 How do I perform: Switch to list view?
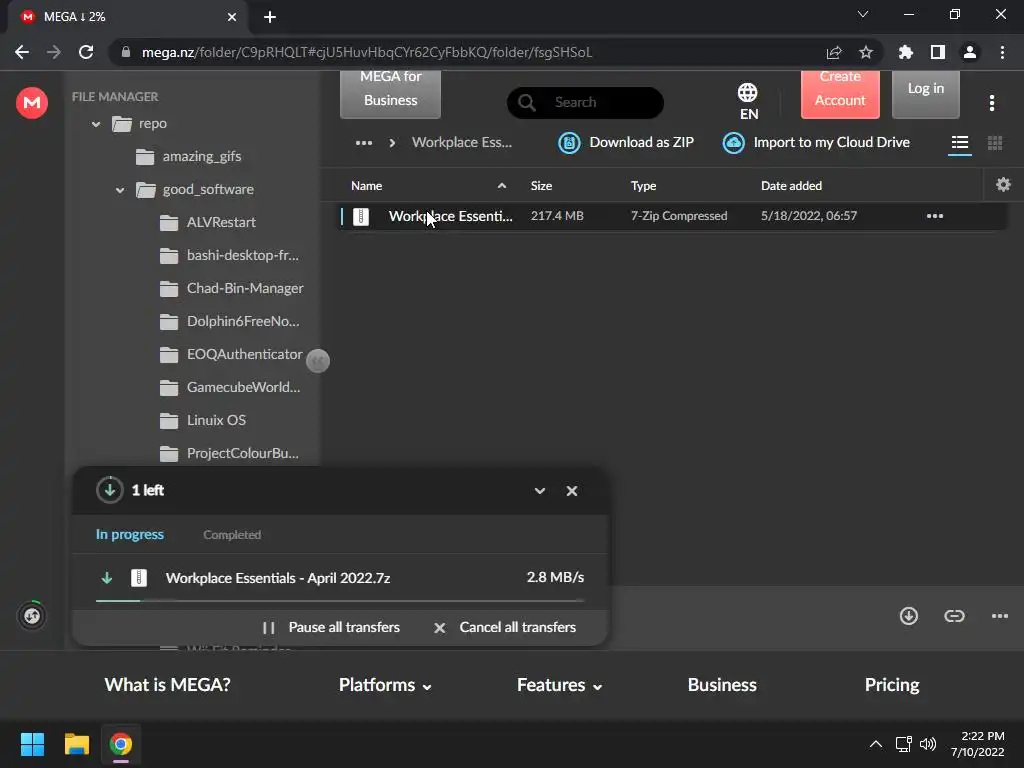coord(959,142)
